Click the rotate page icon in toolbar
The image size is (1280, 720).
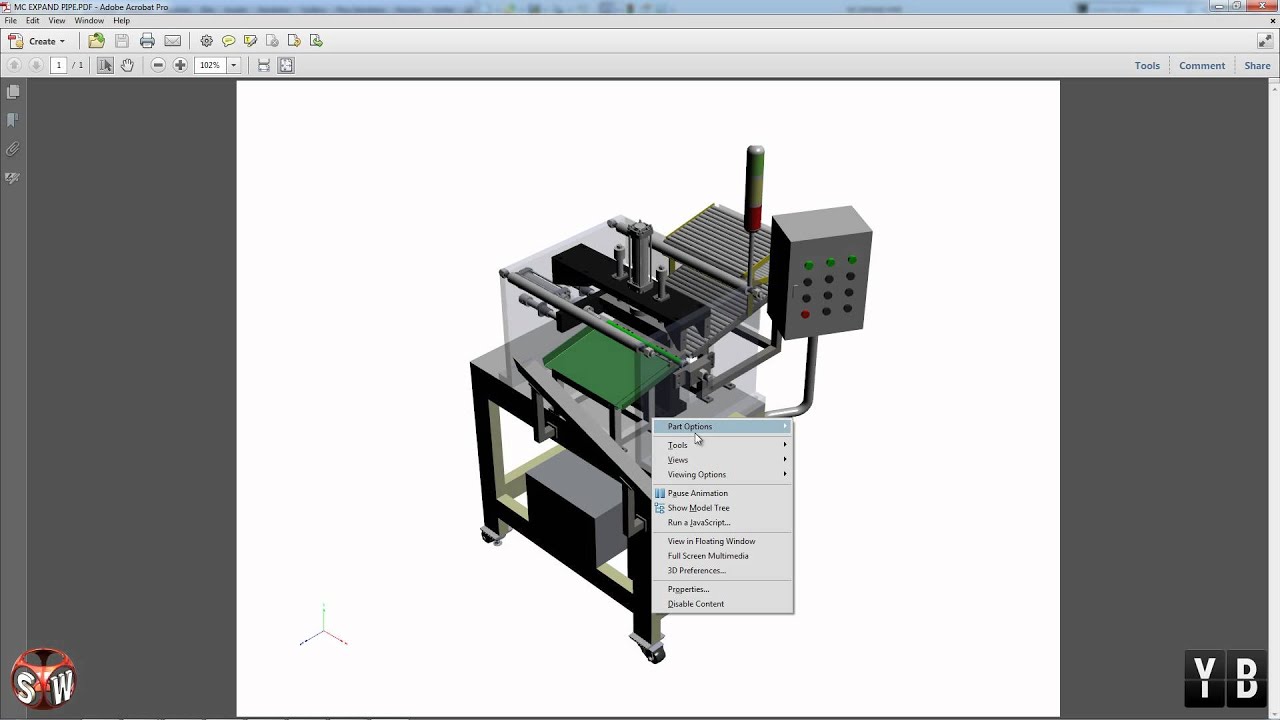294,41
